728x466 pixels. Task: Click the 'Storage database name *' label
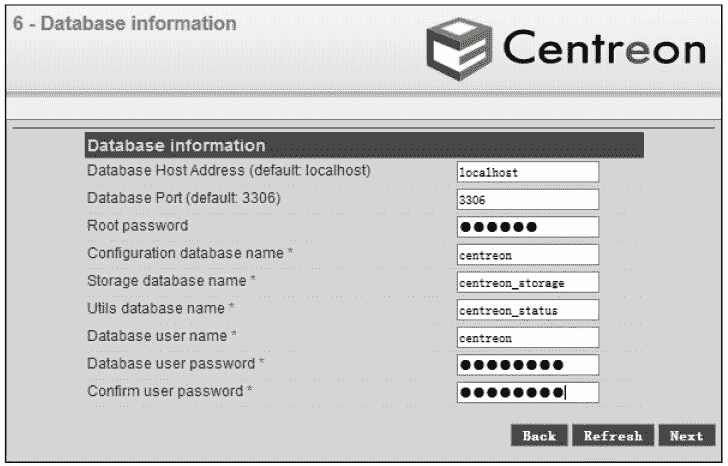click(172, 281)
